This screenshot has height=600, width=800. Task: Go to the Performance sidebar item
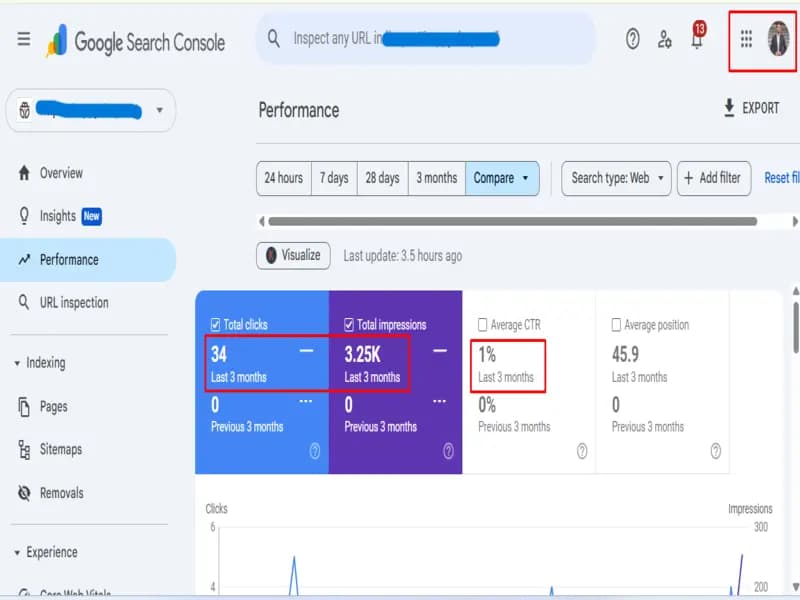[x=88, y=260]
